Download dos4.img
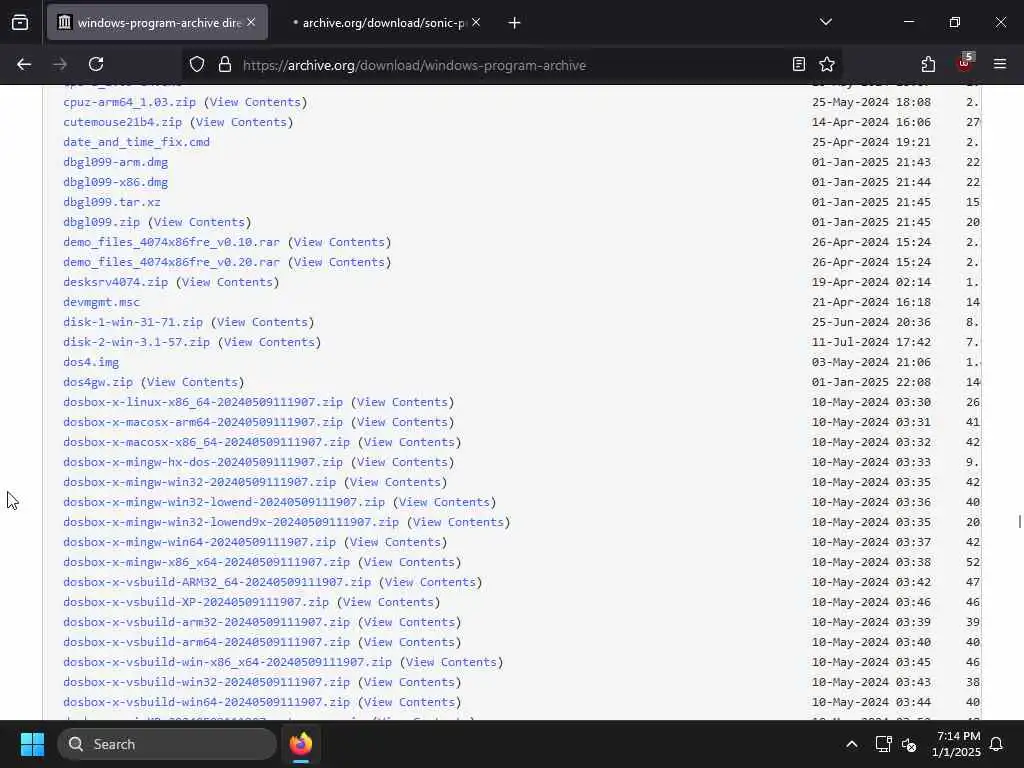Screen dimensions: 1024x768 tap(91, 362)
